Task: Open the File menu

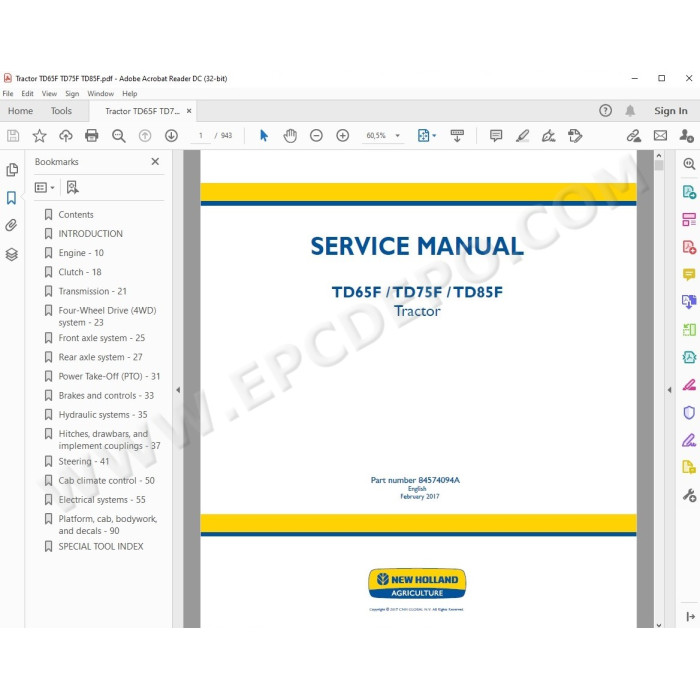Action: tap(8, 94)
